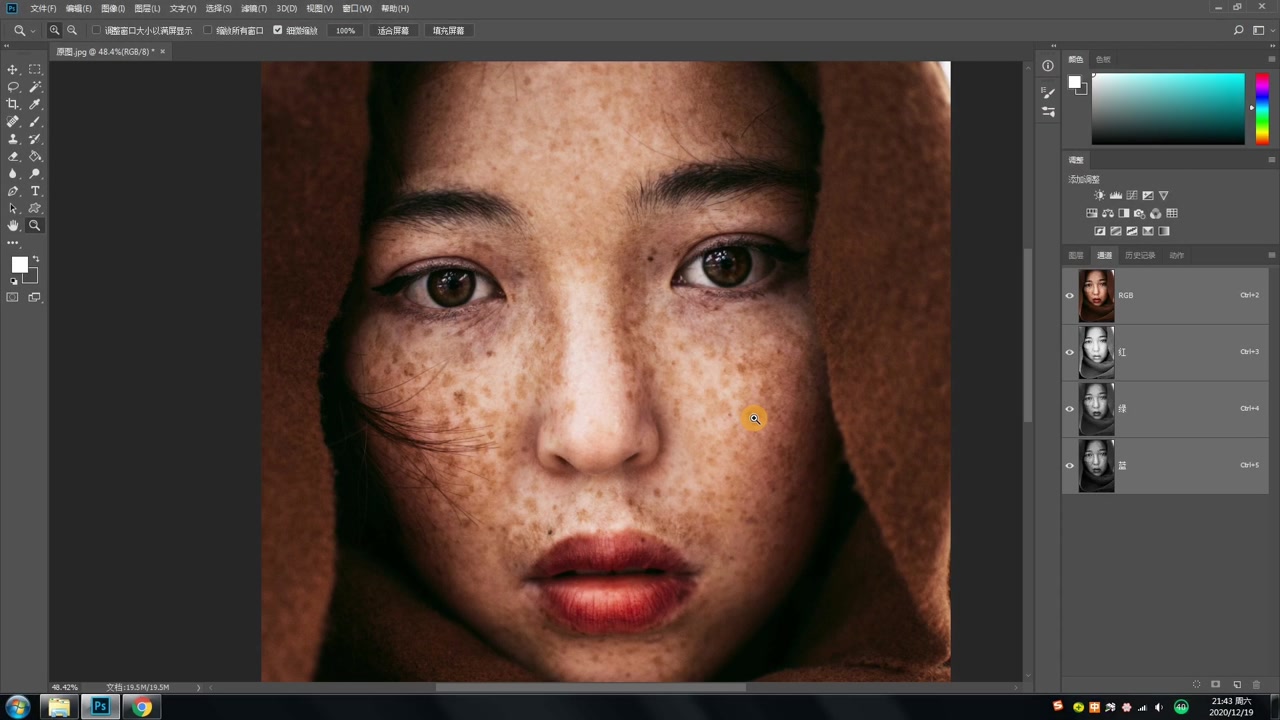Toggle Red channel visibility eye
The width and height of the screenshot is (1280, 720).
pyautogui.click(x=1070, y=352)
